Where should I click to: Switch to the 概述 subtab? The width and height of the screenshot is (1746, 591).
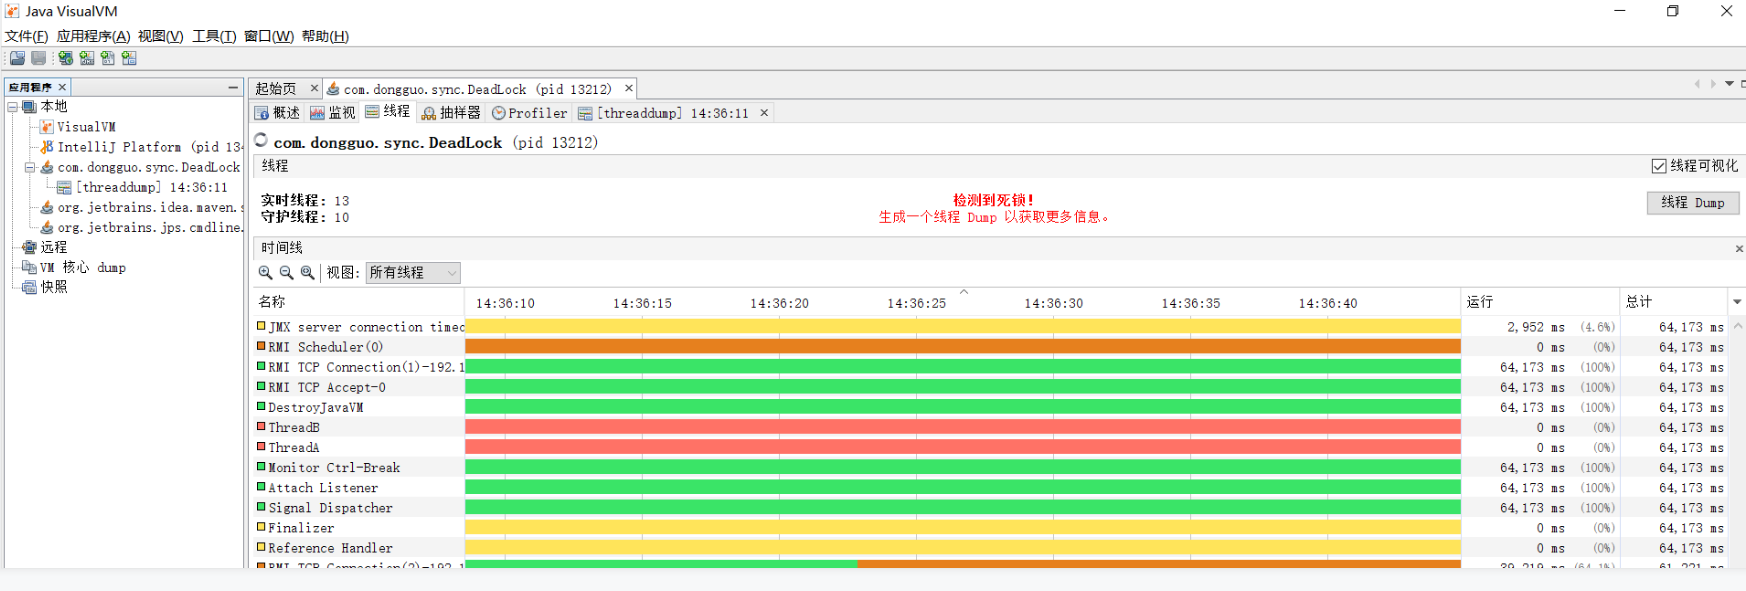point(277,113)
